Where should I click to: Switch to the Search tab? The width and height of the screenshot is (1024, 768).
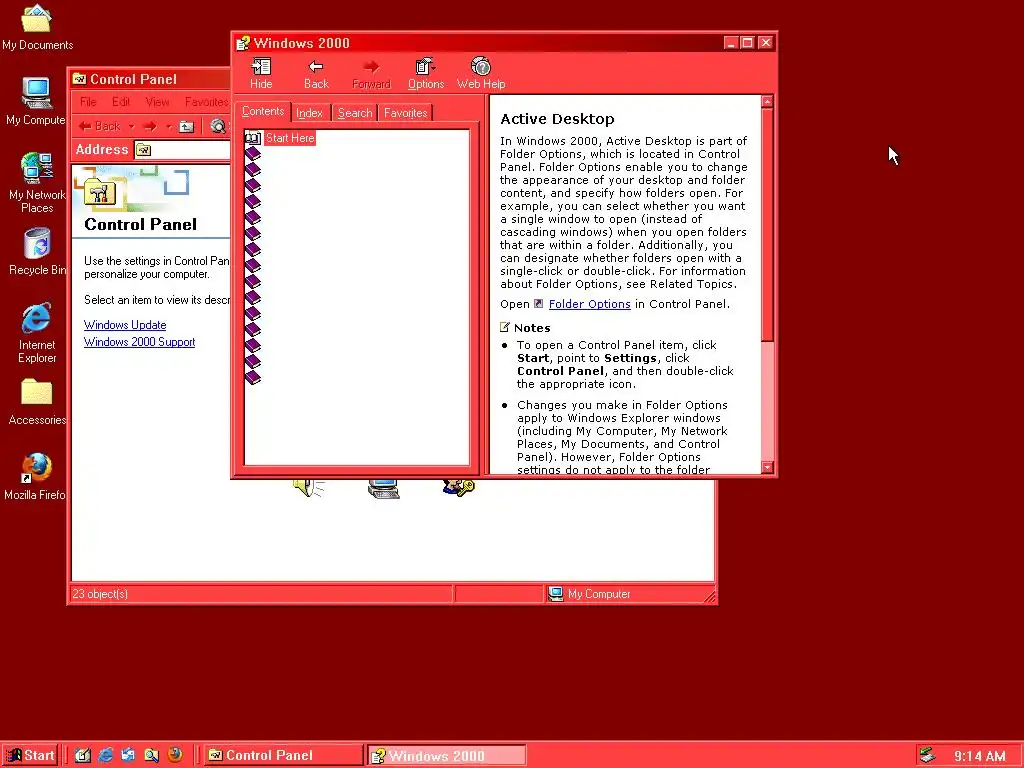(355, 113)
